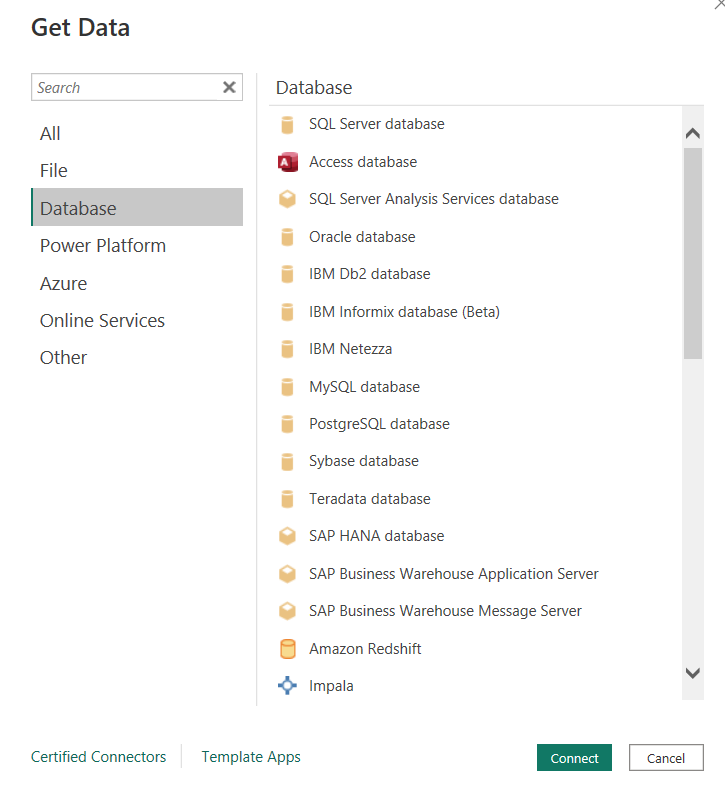
Task: Click the blue Impala connector icon
Action: point(288,686)
